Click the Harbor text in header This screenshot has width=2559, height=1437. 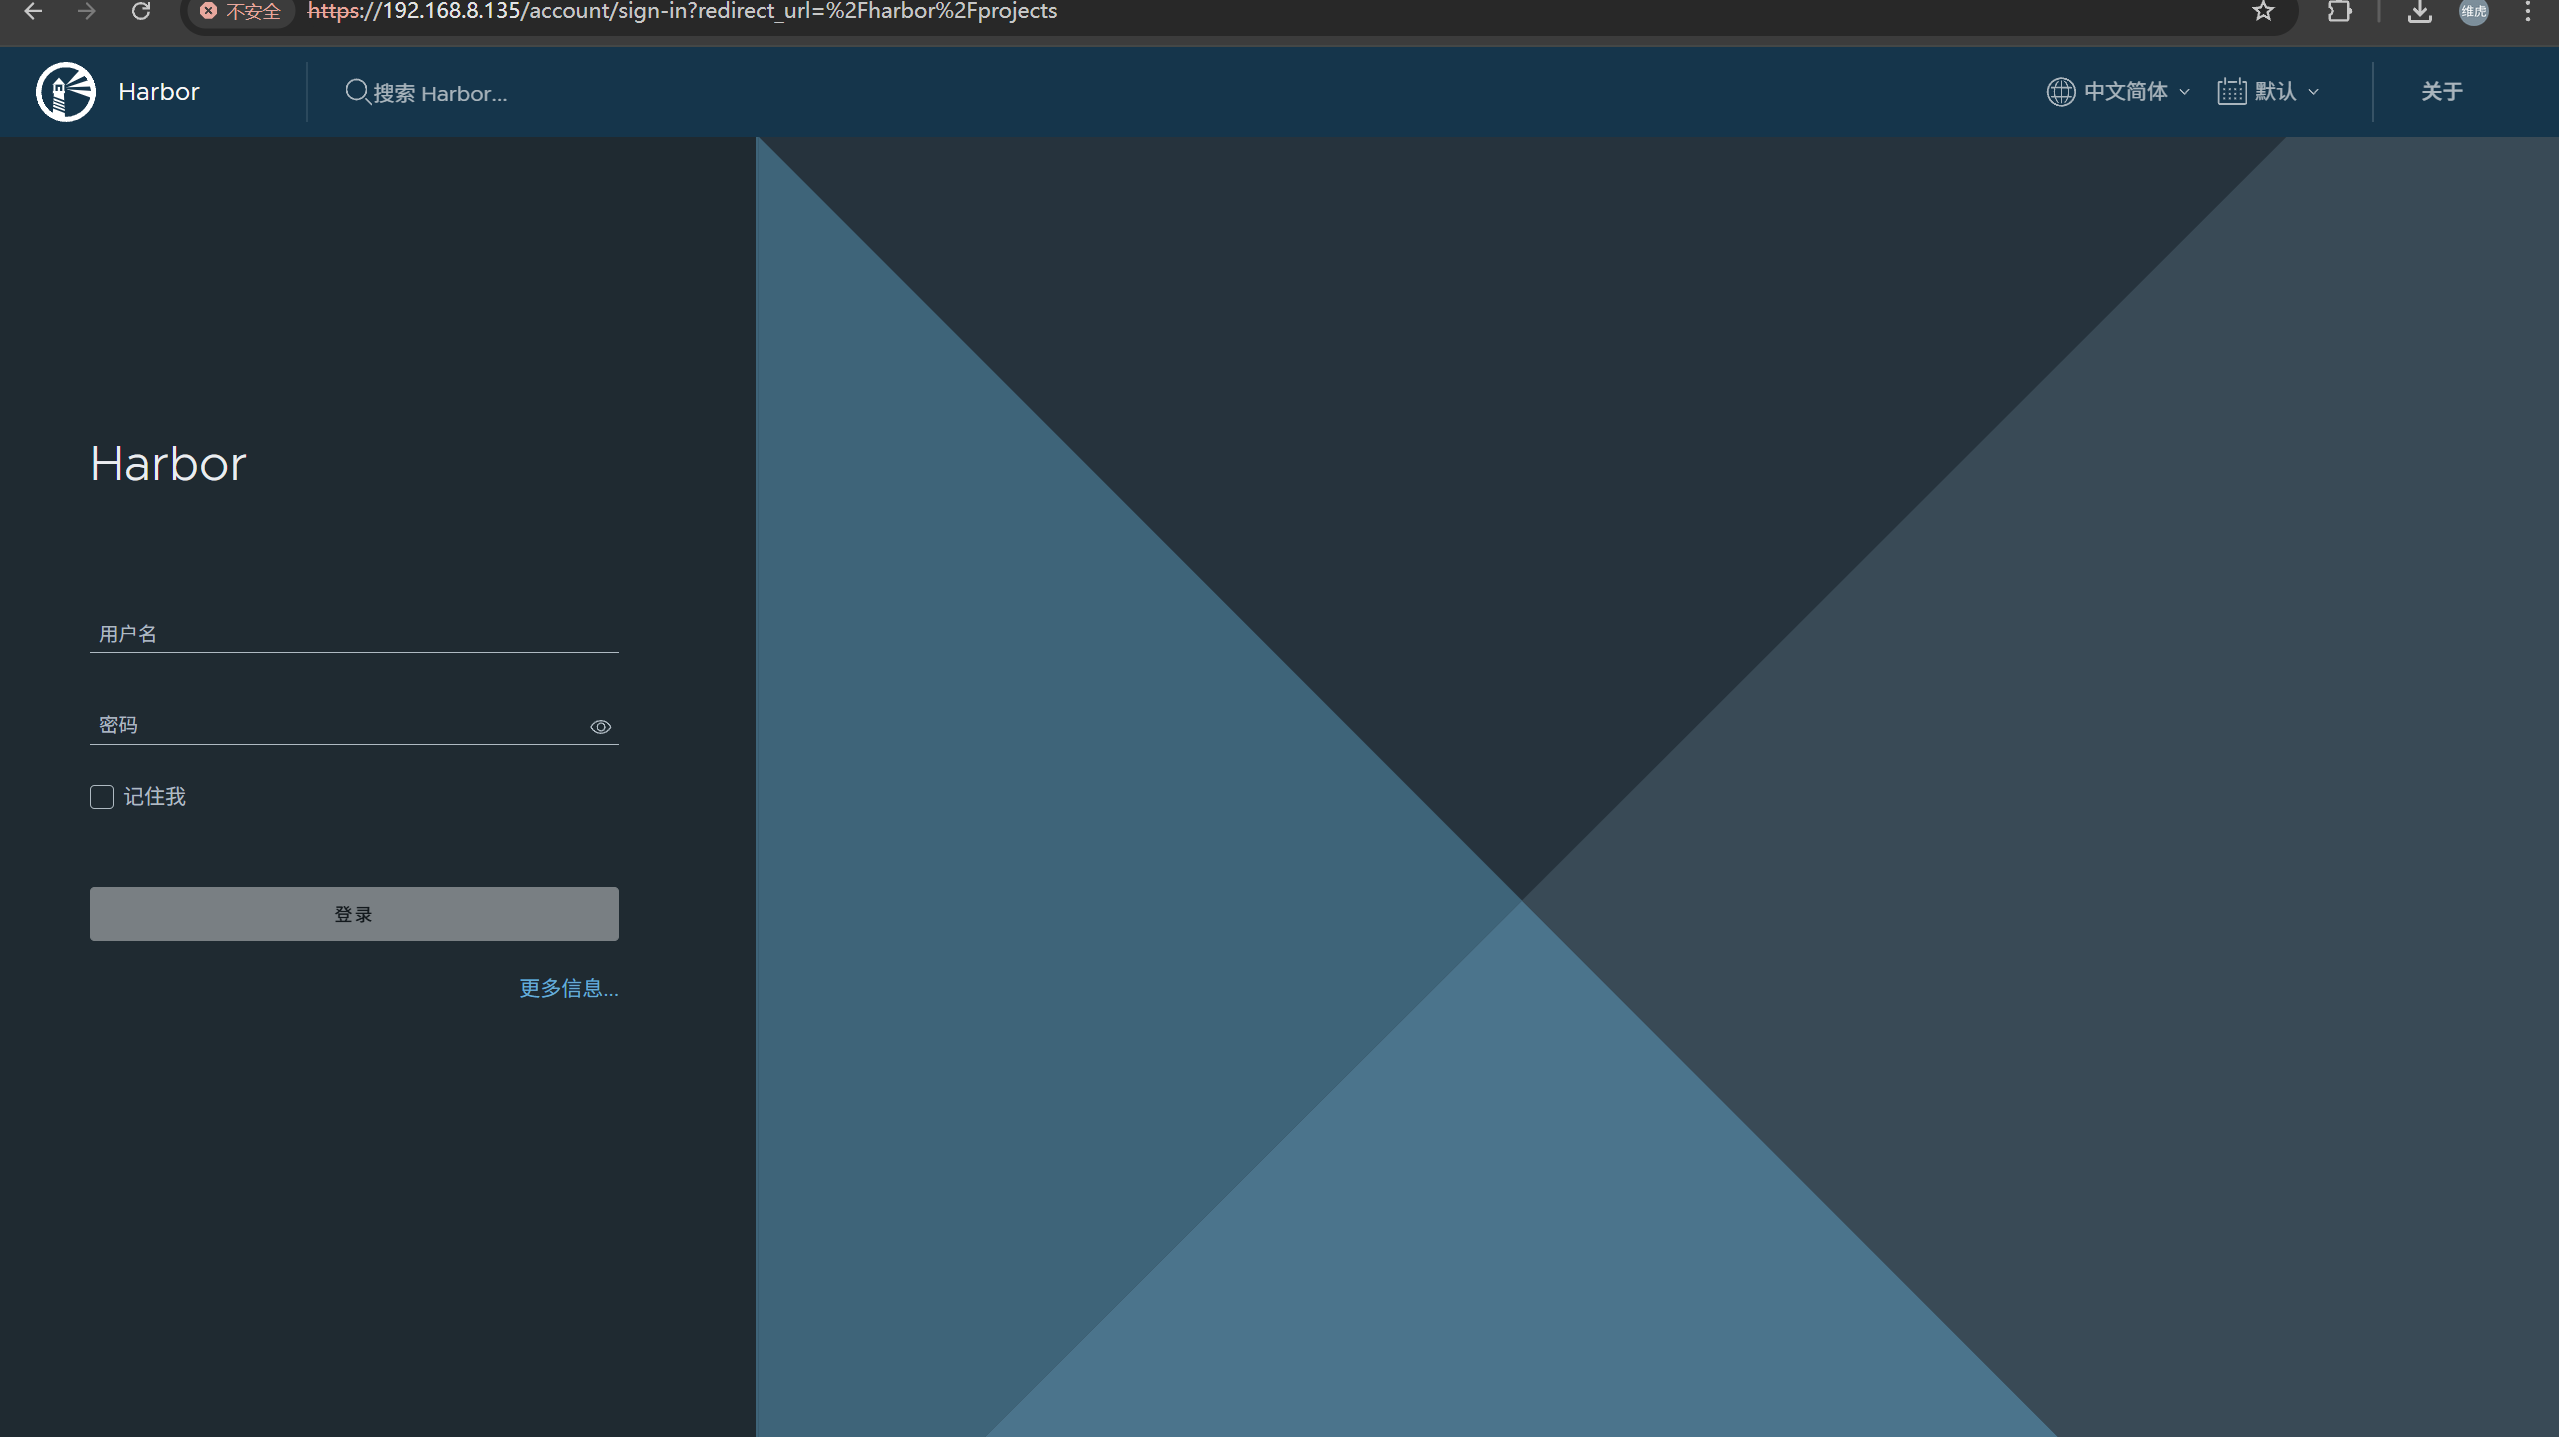(x=159, y=92)
